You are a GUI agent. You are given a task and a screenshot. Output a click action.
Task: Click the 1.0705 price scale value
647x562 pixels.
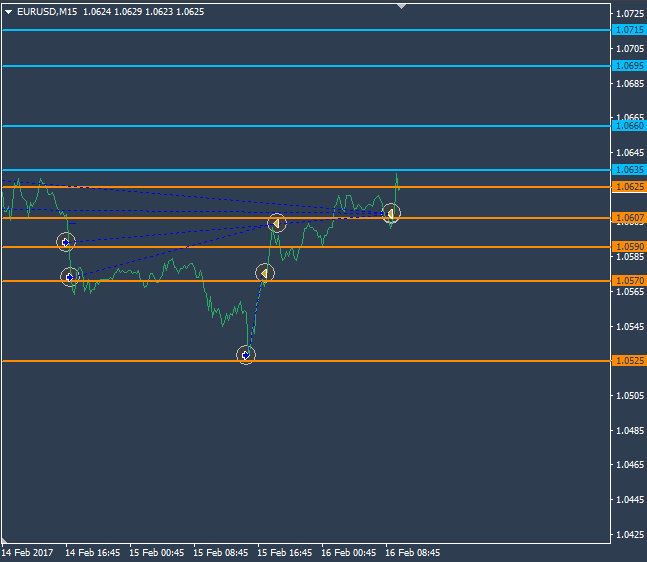(x=630, y=49)
